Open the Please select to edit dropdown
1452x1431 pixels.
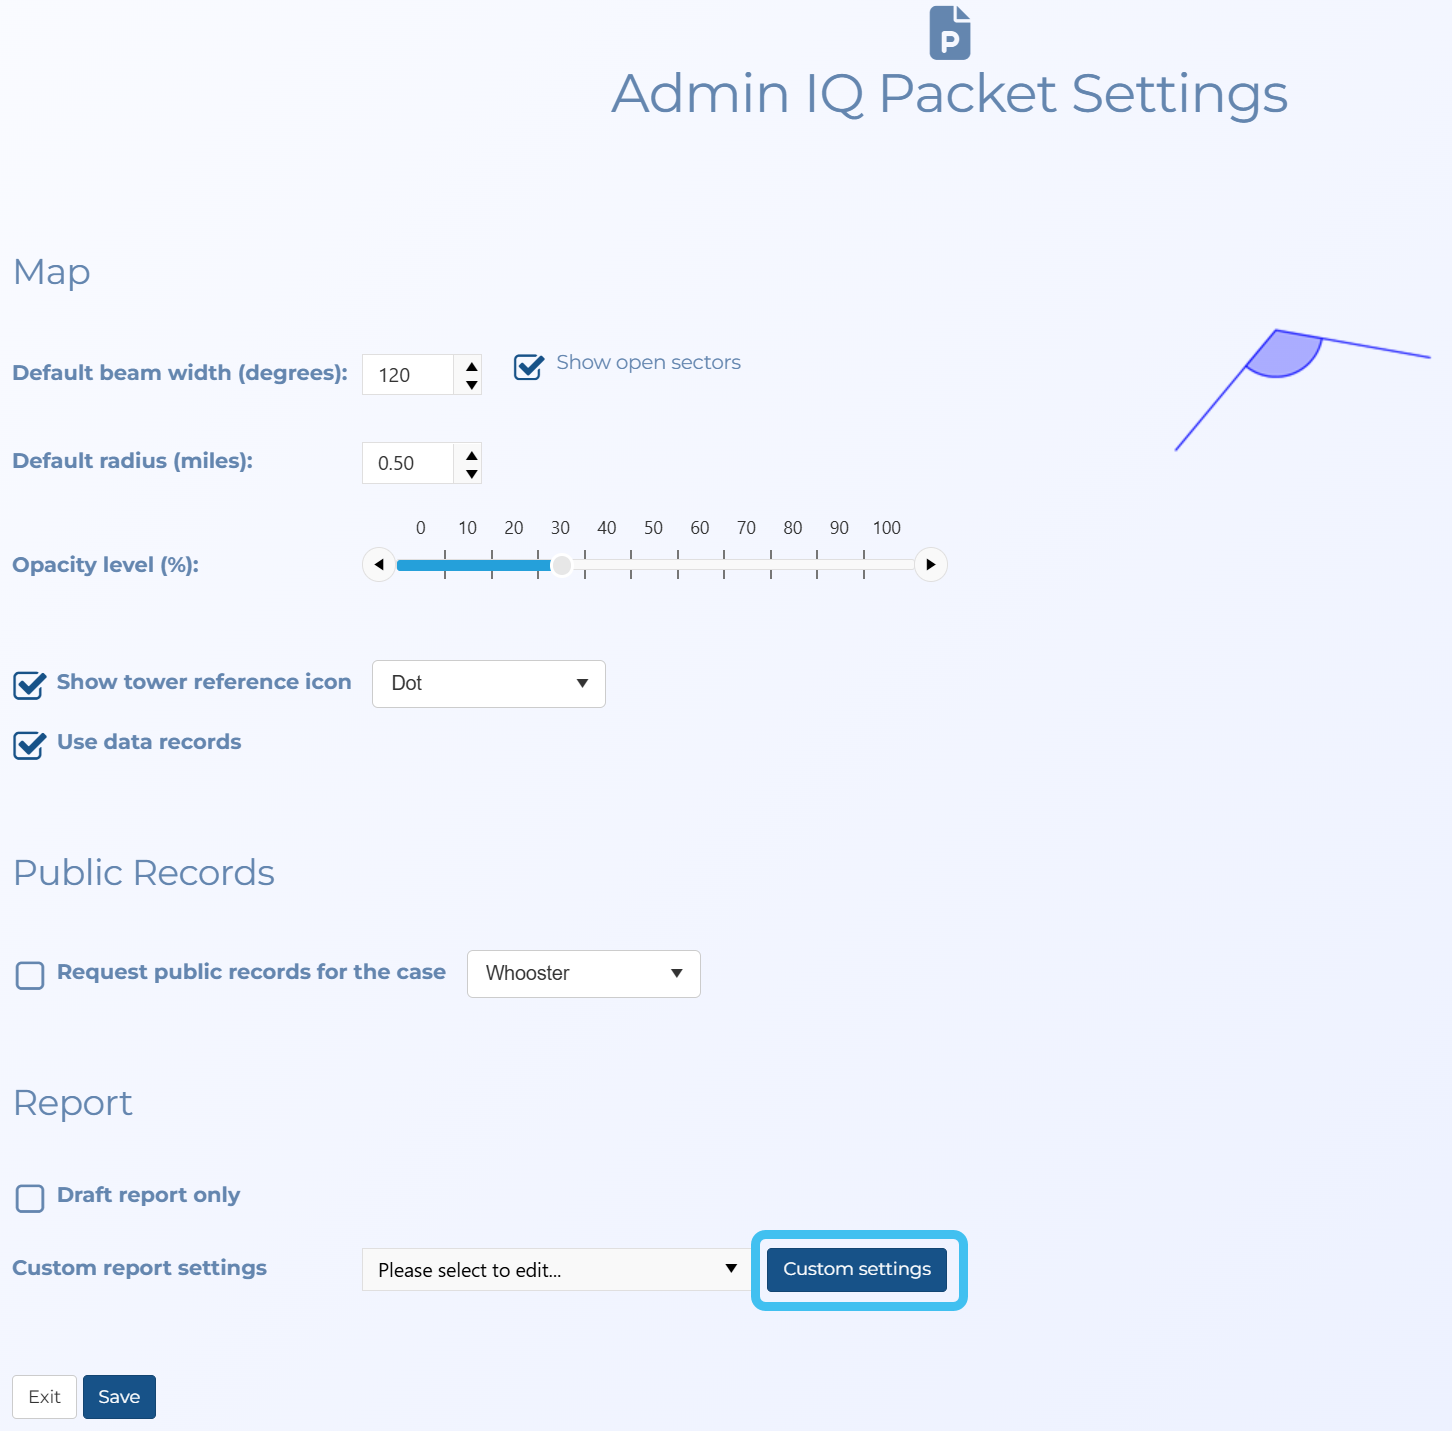coord(556,1270)
